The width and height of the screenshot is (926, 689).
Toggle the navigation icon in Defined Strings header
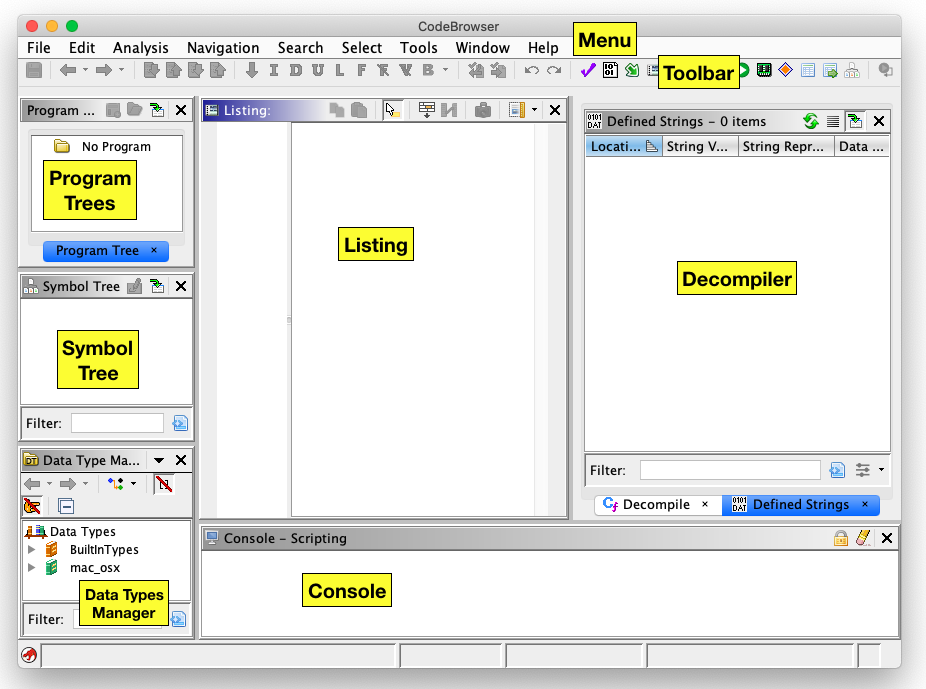[855, 122]
